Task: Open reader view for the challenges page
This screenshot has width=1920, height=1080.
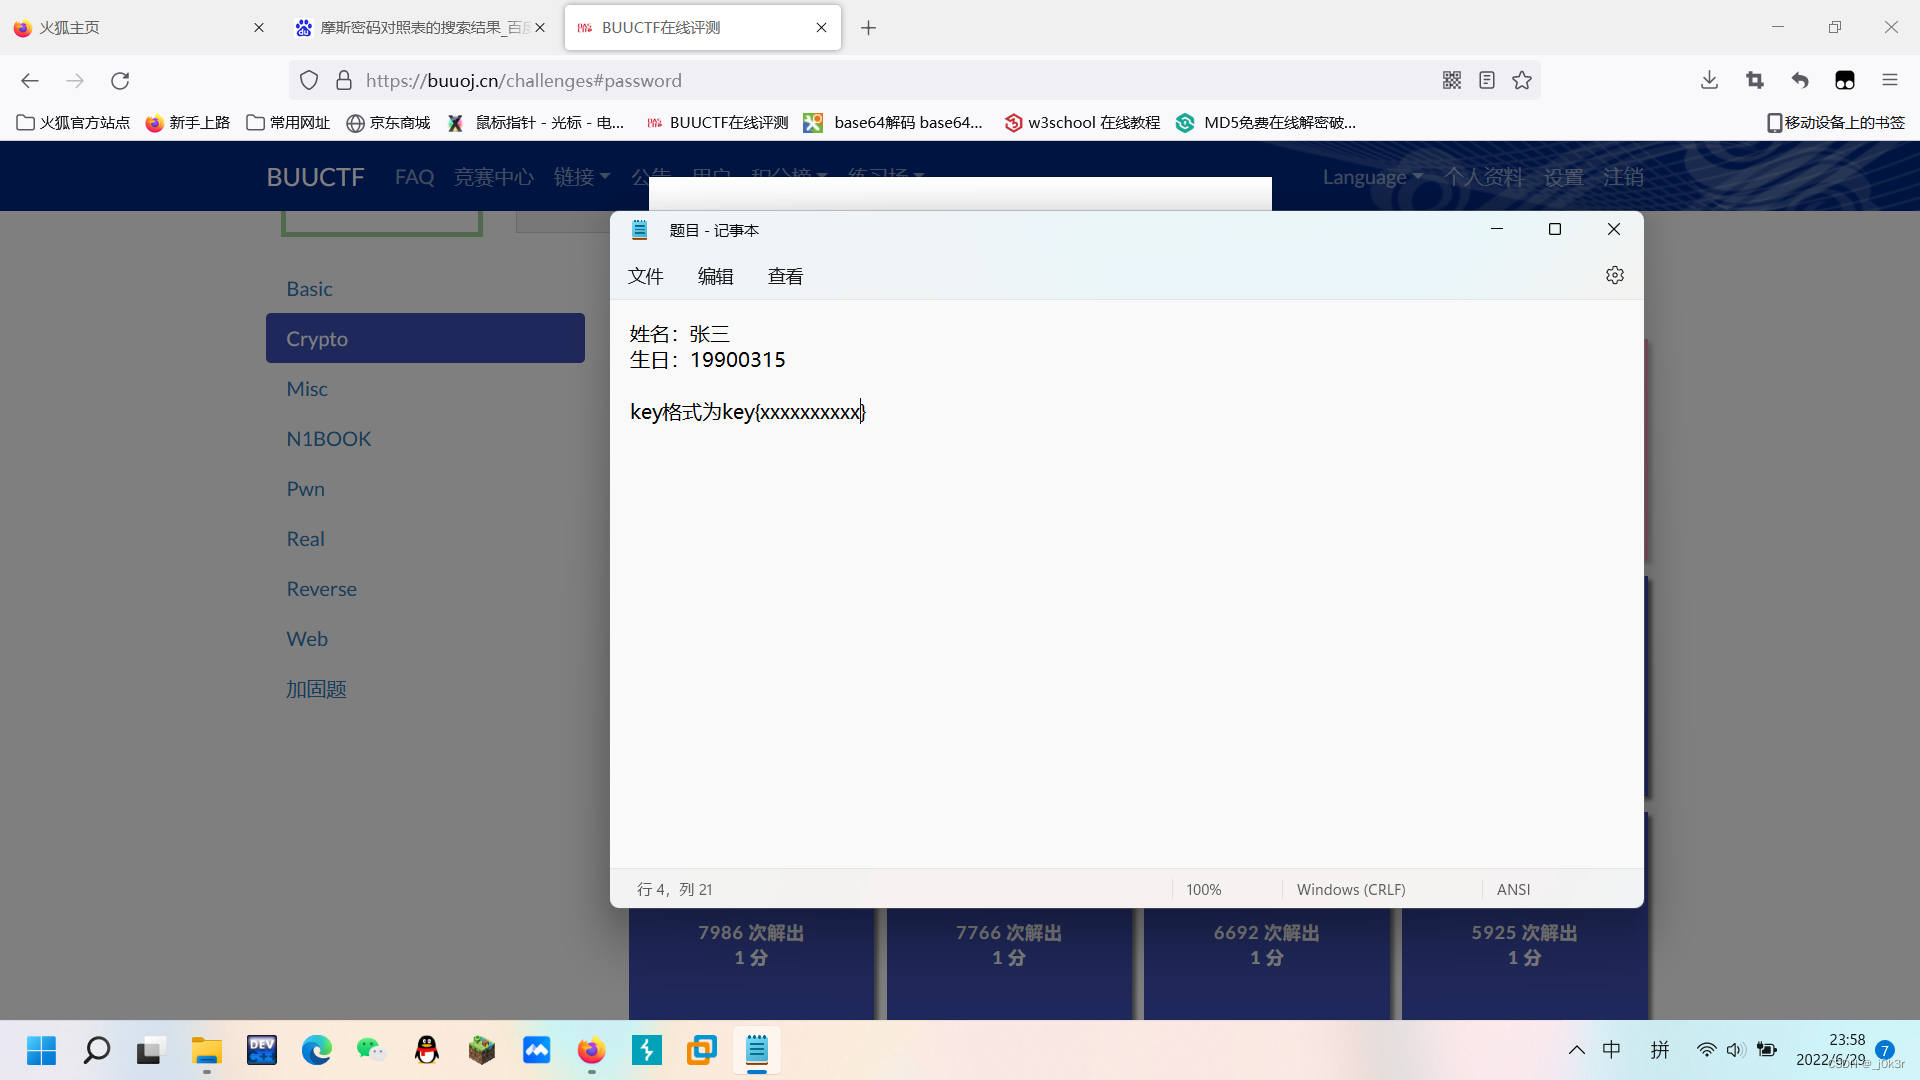Action: pos(1487,80)
